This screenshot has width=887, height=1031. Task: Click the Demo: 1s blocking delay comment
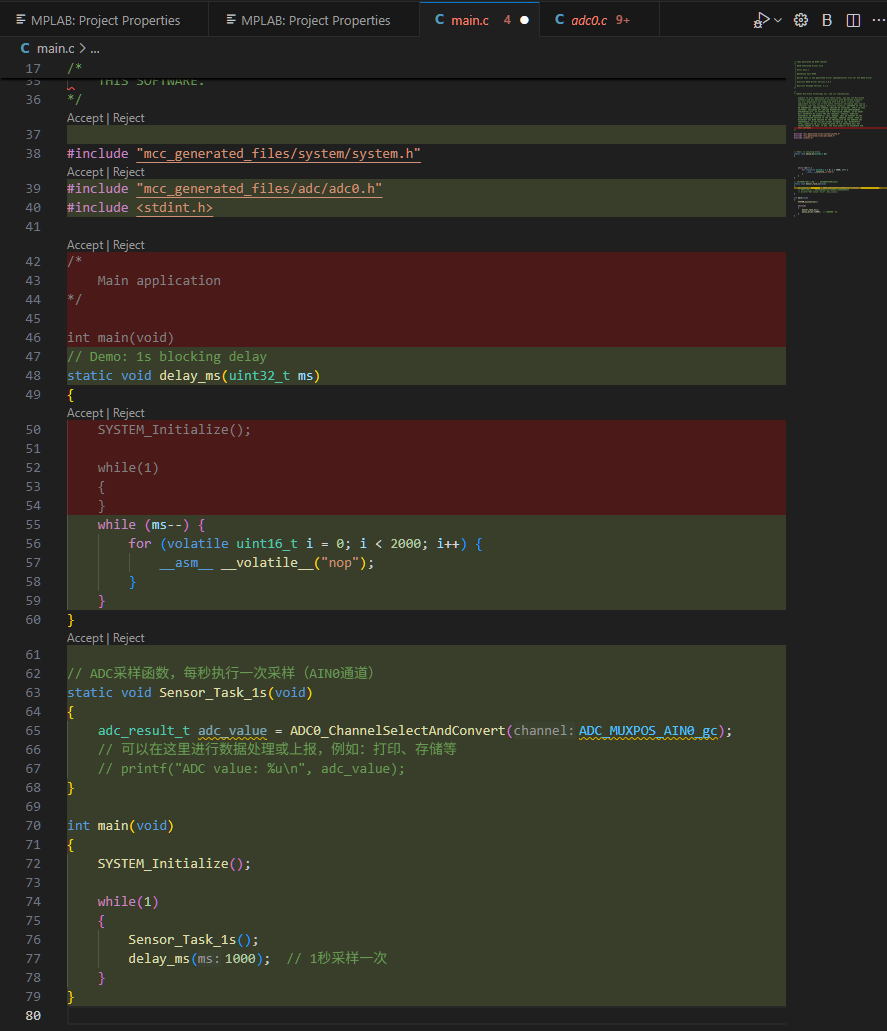pos(167,356)
